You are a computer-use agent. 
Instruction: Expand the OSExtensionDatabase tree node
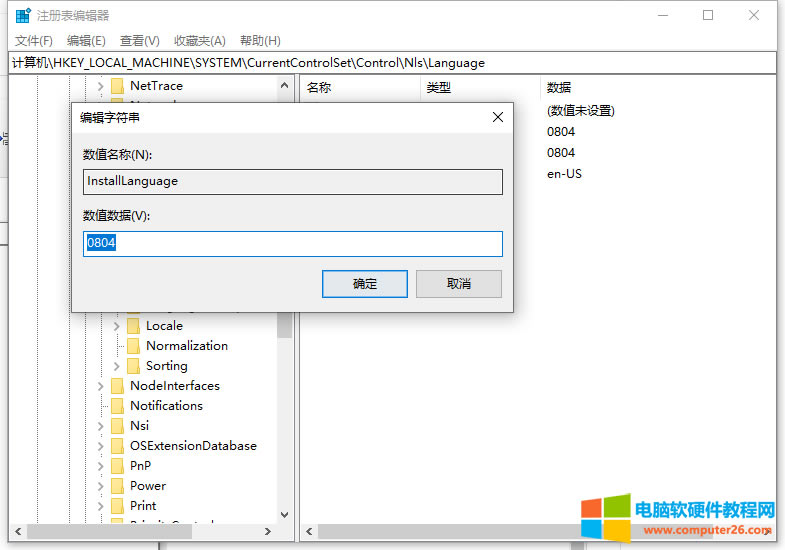(101, 446)
